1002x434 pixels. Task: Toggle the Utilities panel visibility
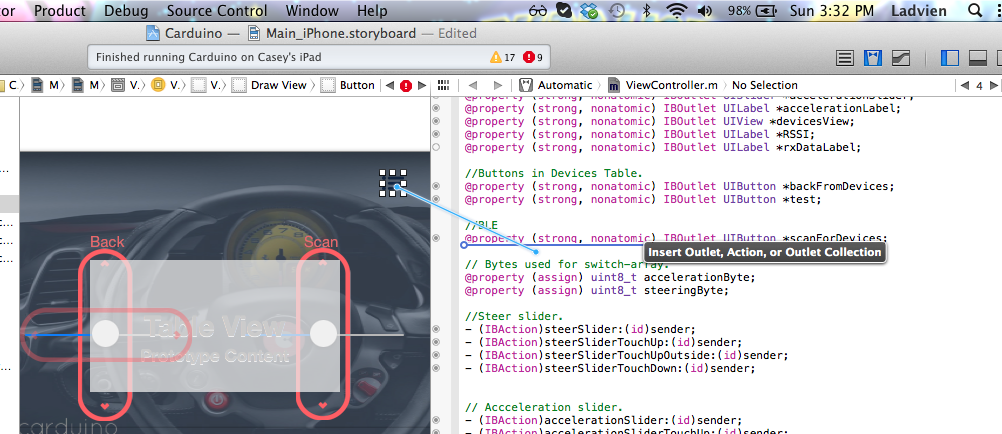click(996, 58)
